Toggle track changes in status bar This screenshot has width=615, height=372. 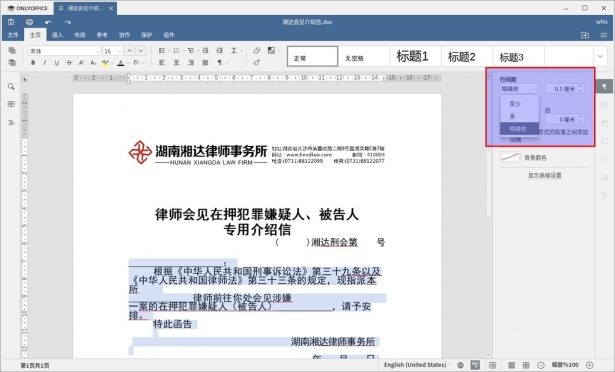pos(493,365)
